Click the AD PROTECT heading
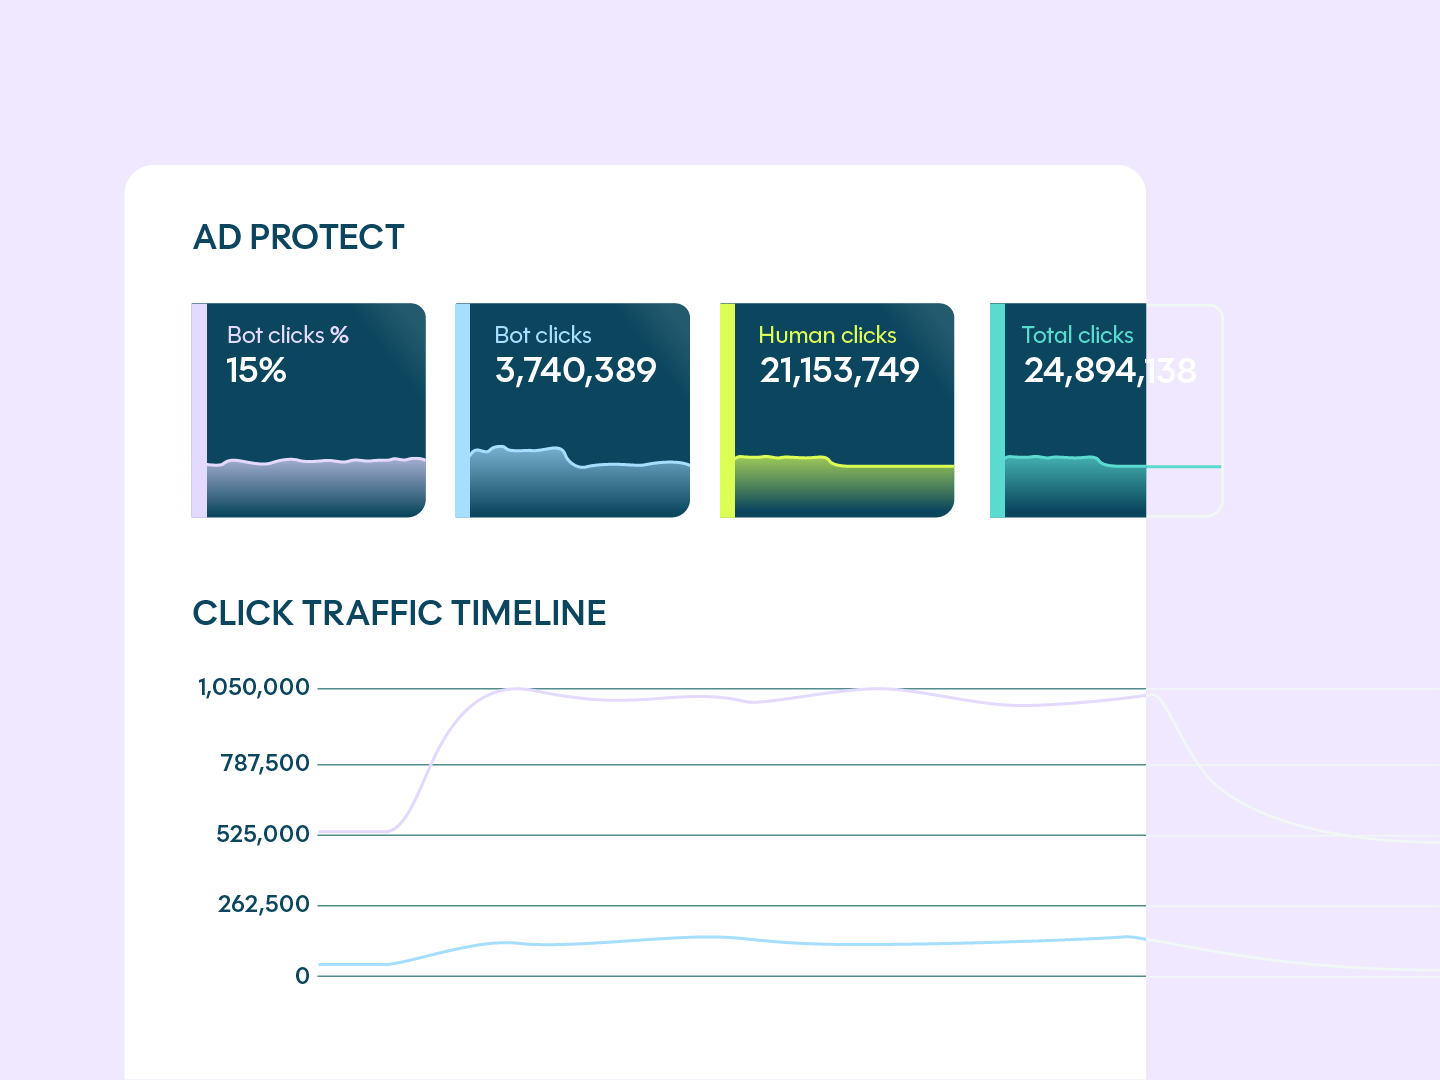 click(298, 238)
